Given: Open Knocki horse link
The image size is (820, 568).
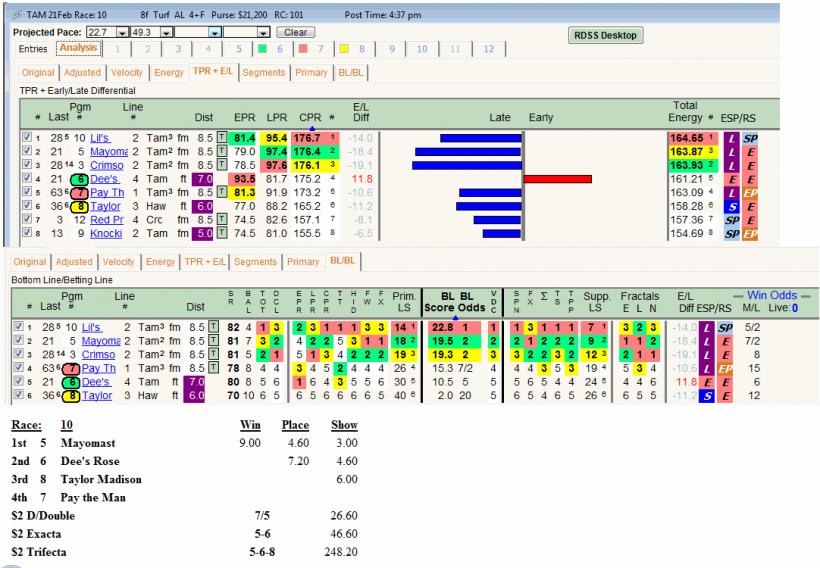Looking at the screenshot, I should pyautogui.click(x=106, y=233).
